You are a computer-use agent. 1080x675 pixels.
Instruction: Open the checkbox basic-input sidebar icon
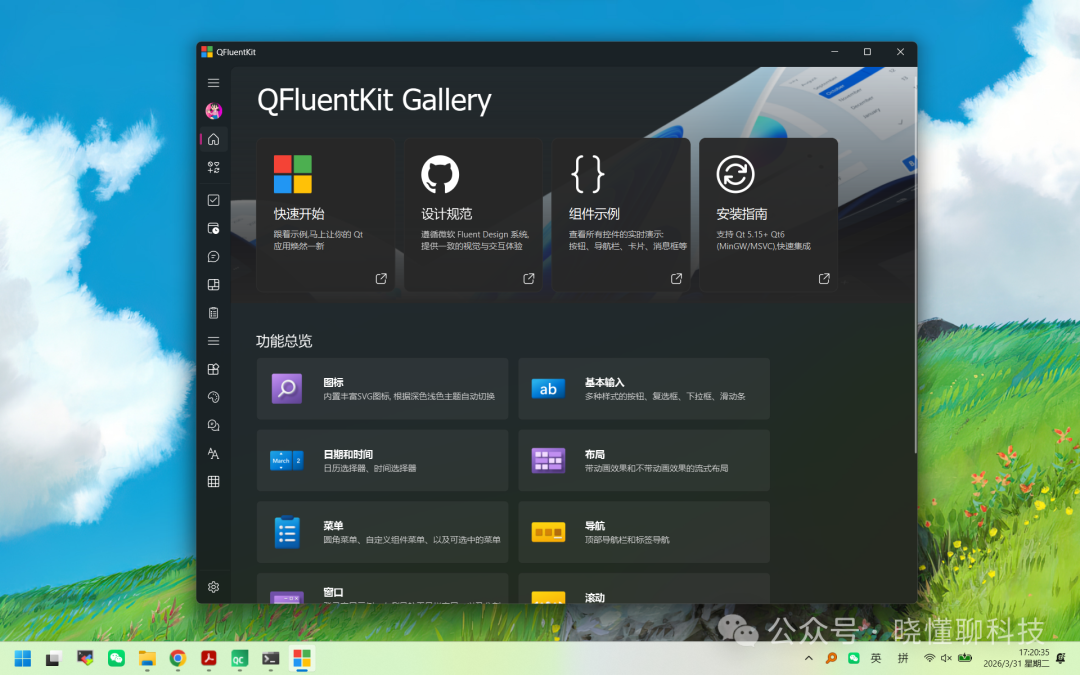214,200
